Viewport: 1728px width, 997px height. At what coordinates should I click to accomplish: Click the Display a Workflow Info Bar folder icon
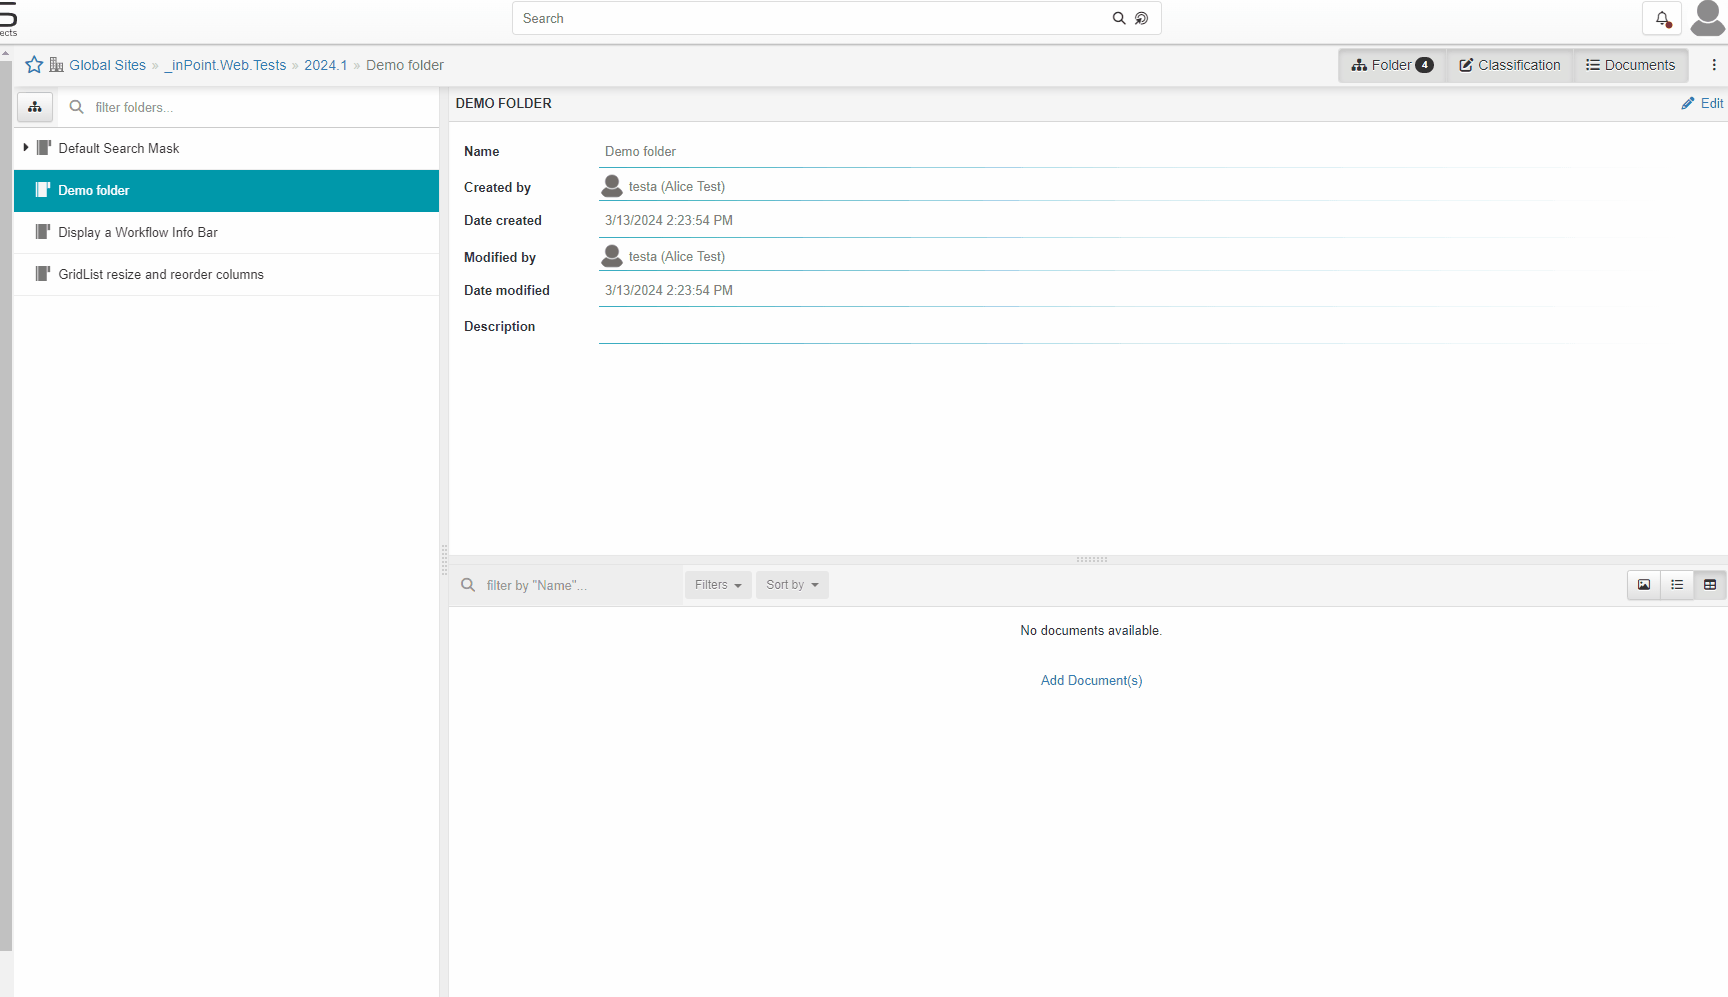tap(43, 232)
